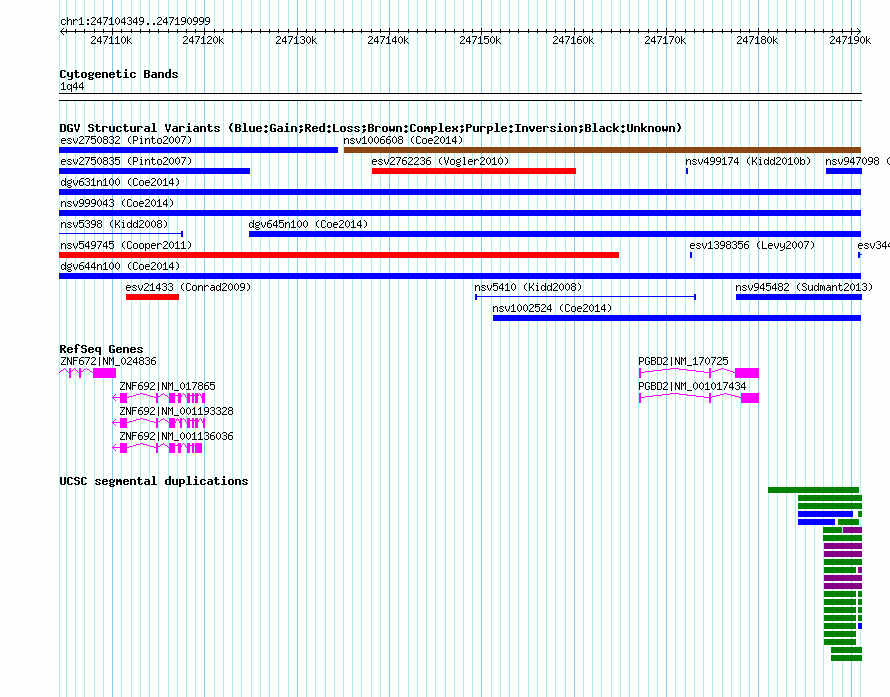
Task: Select the red esv2762236 loss bar
Action: pyautogui.click(x=474, y=171)
